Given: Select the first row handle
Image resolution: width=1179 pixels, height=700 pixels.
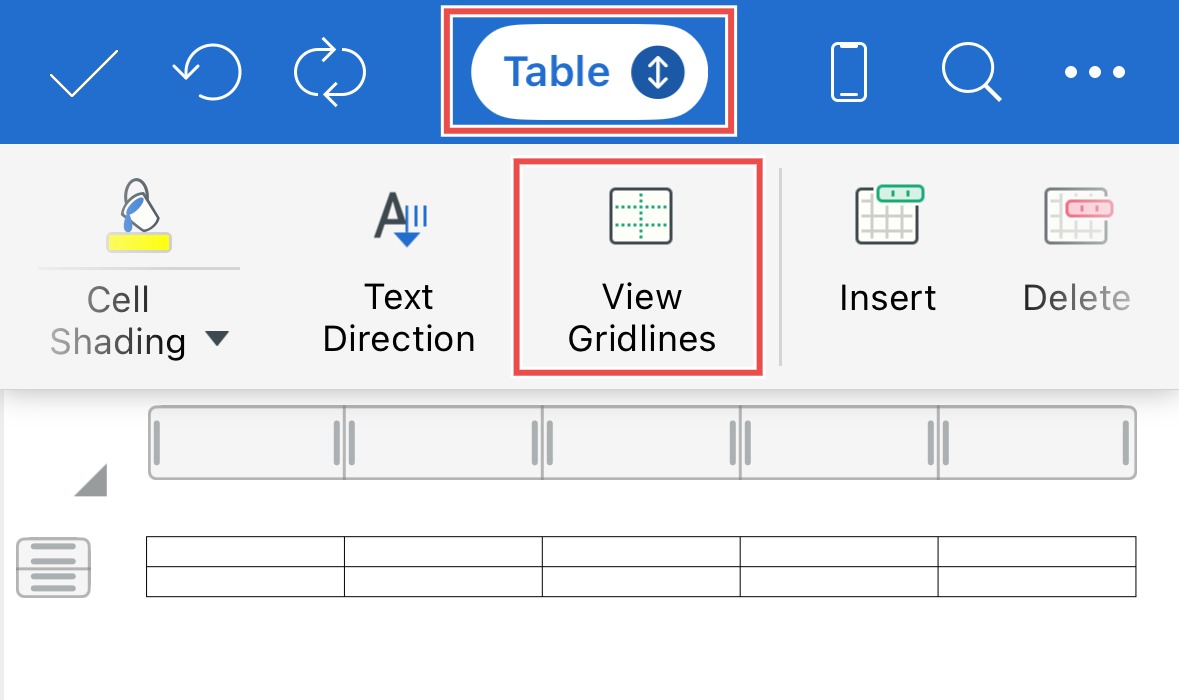Looking at the screenshot, I should 53,568.
